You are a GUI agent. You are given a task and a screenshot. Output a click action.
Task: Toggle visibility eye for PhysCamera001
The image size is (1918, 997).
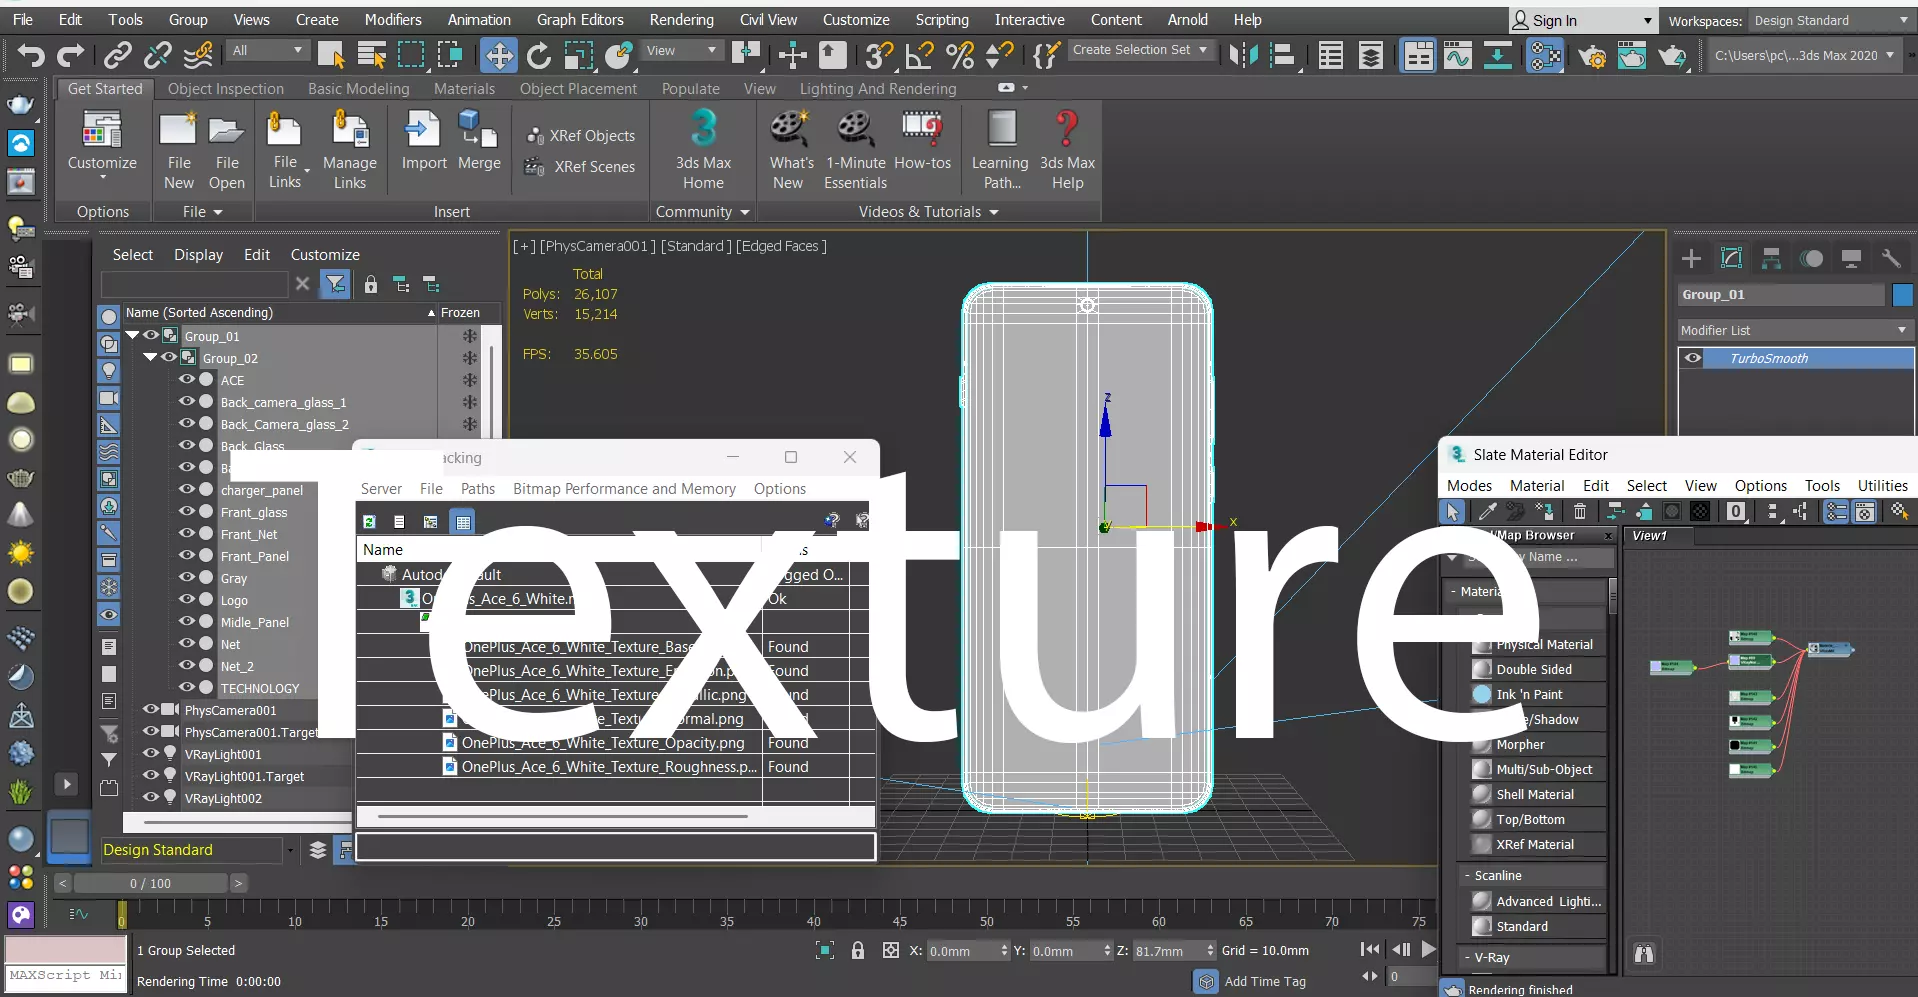[150, 710]
